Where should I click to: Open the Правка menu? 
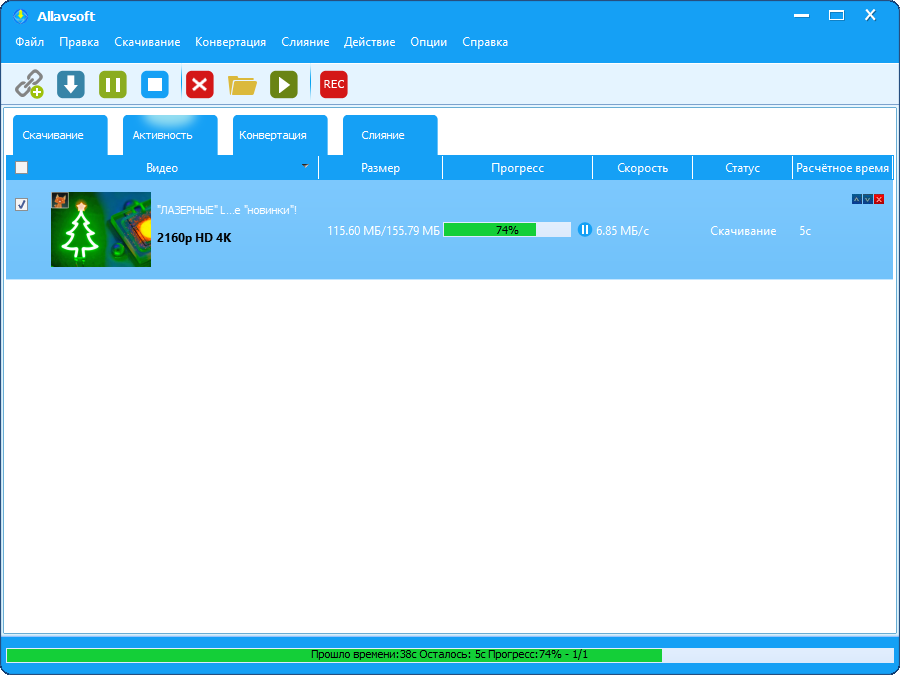coord(79,42)
